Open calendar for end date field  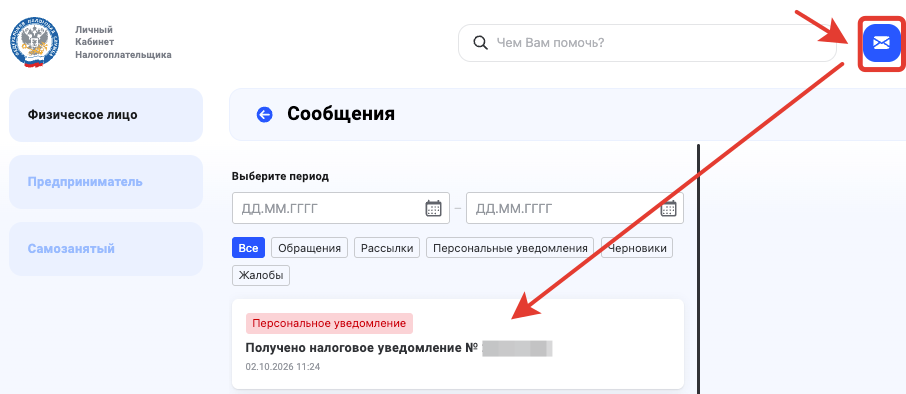click(669, 208)
